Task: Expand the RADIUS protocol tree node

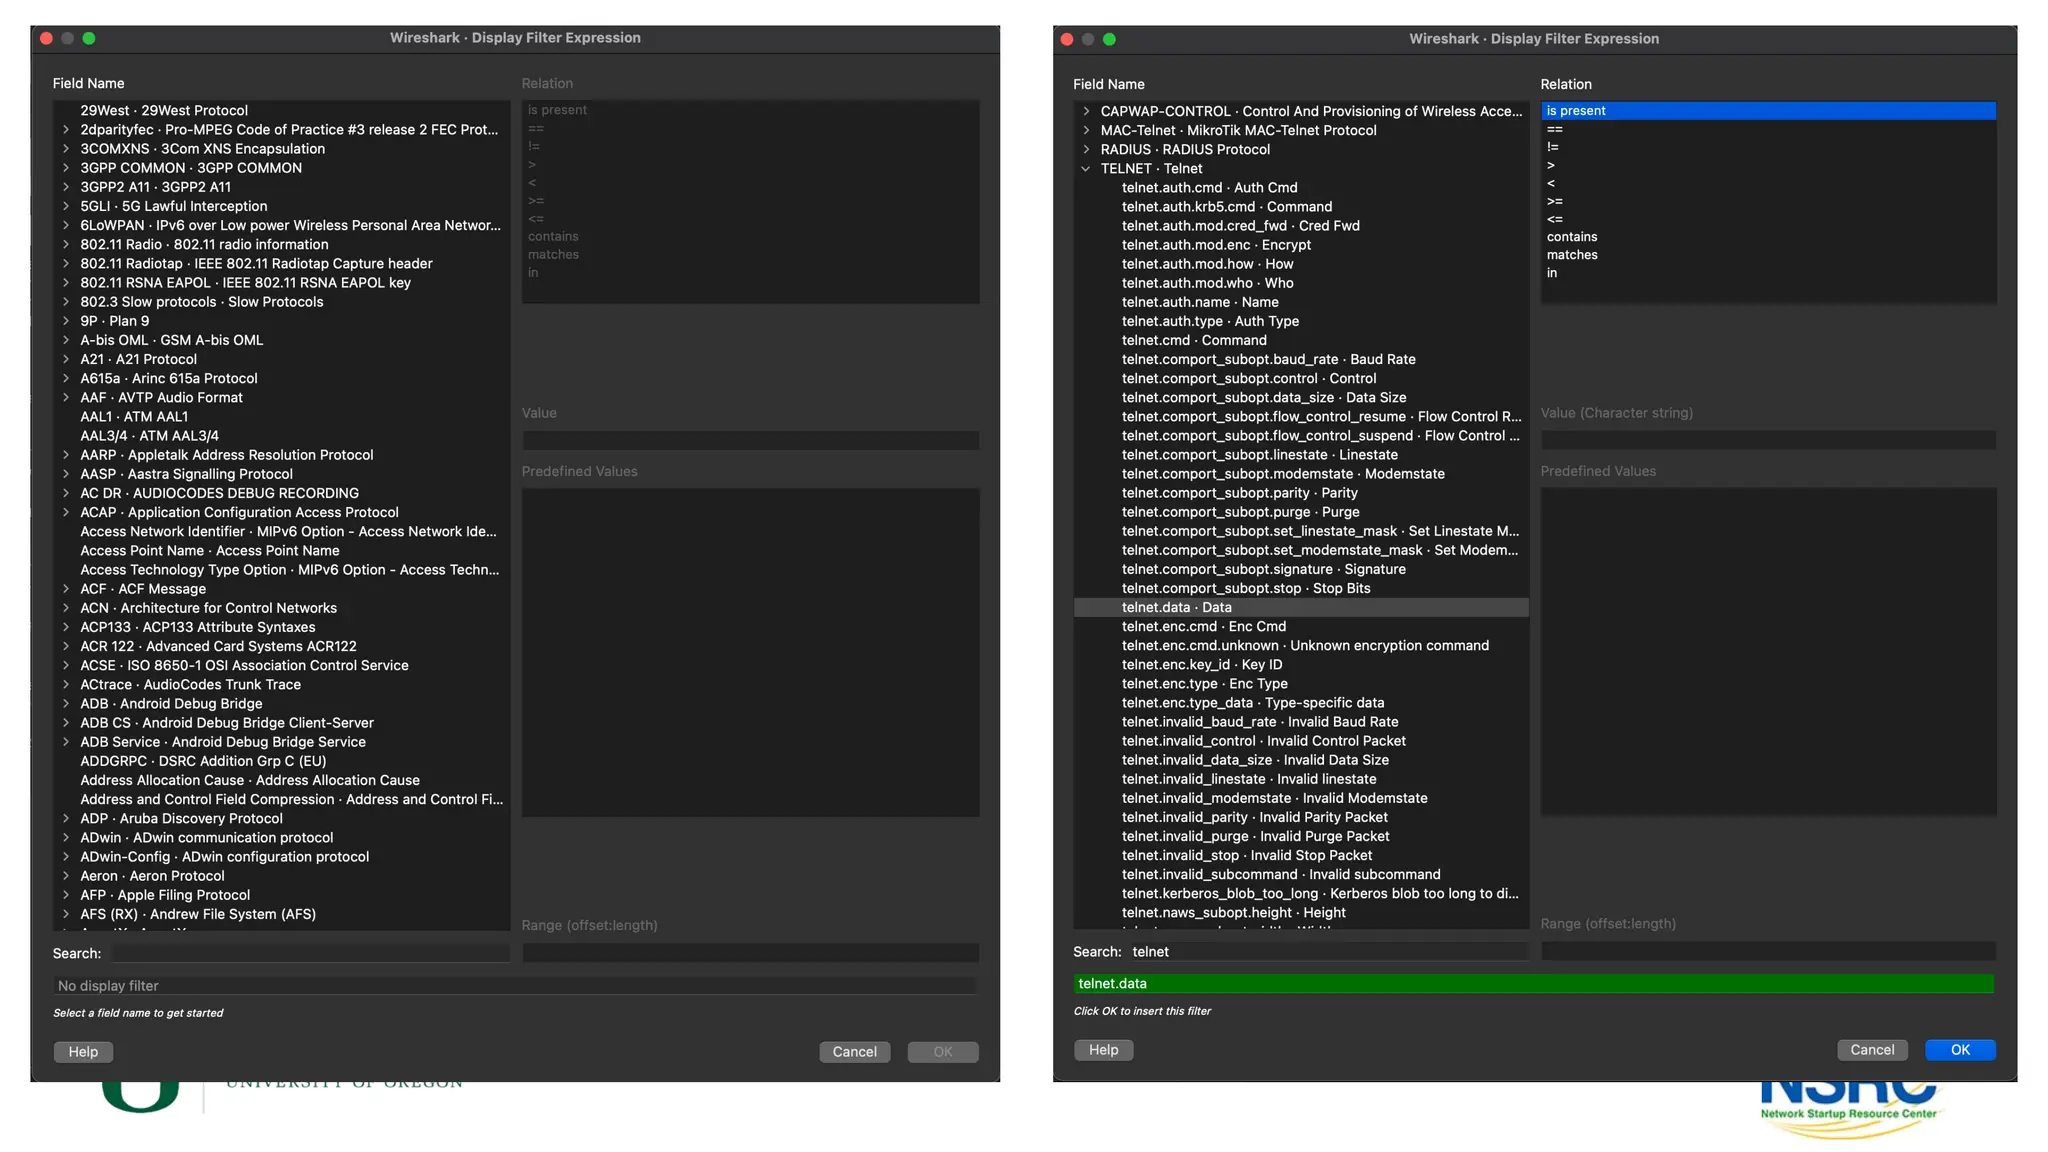Action: pyautogui.click(x=1086, y=150)
